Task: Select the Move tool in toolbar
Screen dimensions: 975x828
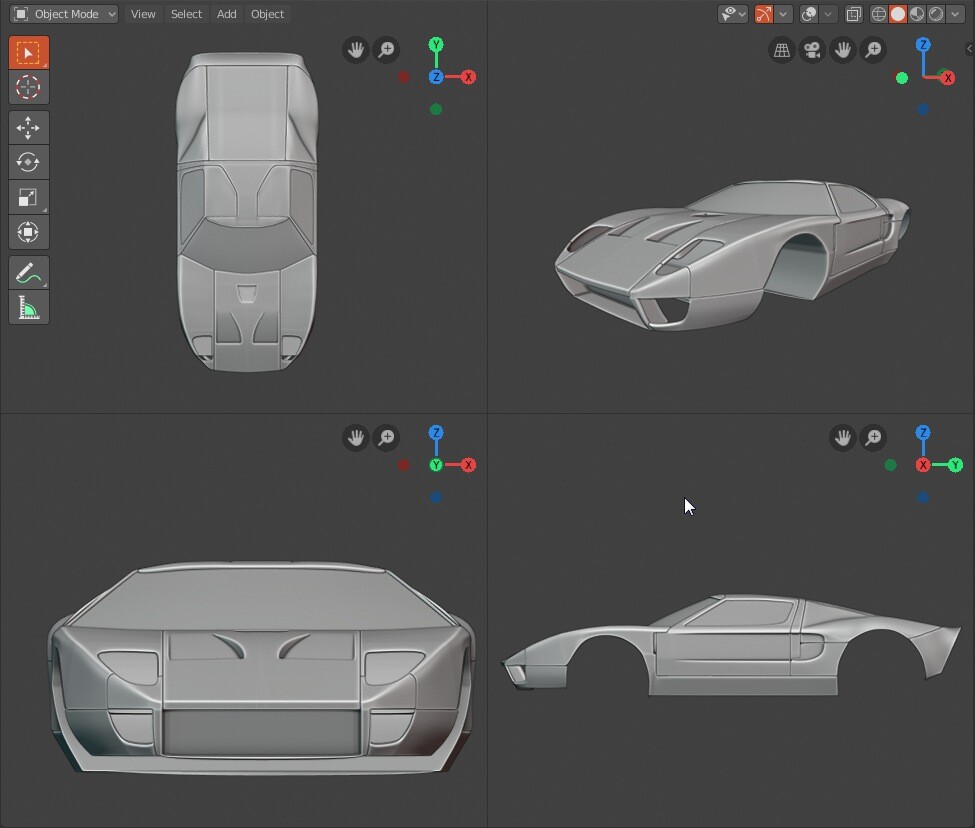Action: (x=28, y=128)
